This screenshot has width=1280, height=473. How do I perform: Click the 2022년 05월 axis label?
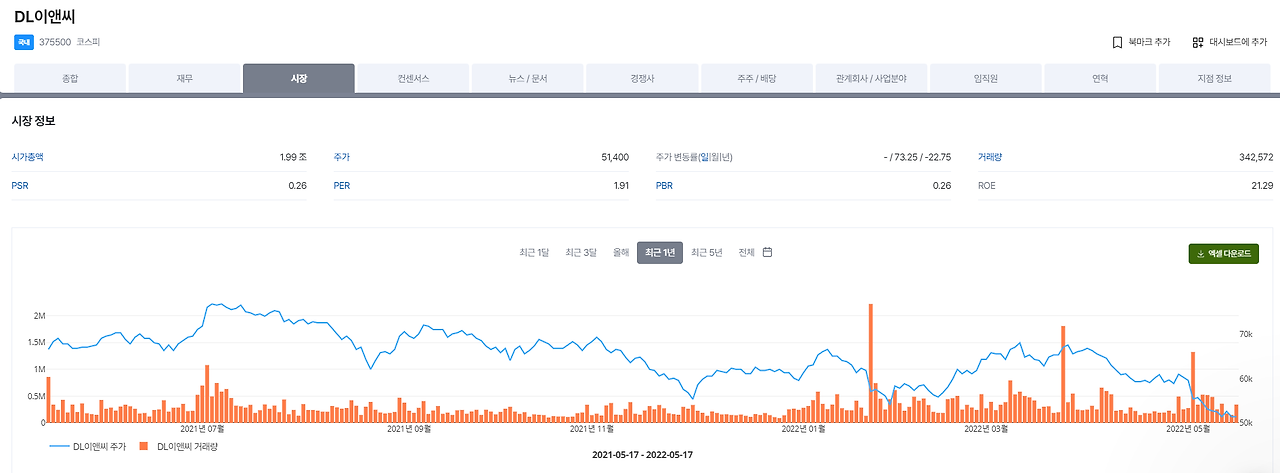(x=1190, y=429)
